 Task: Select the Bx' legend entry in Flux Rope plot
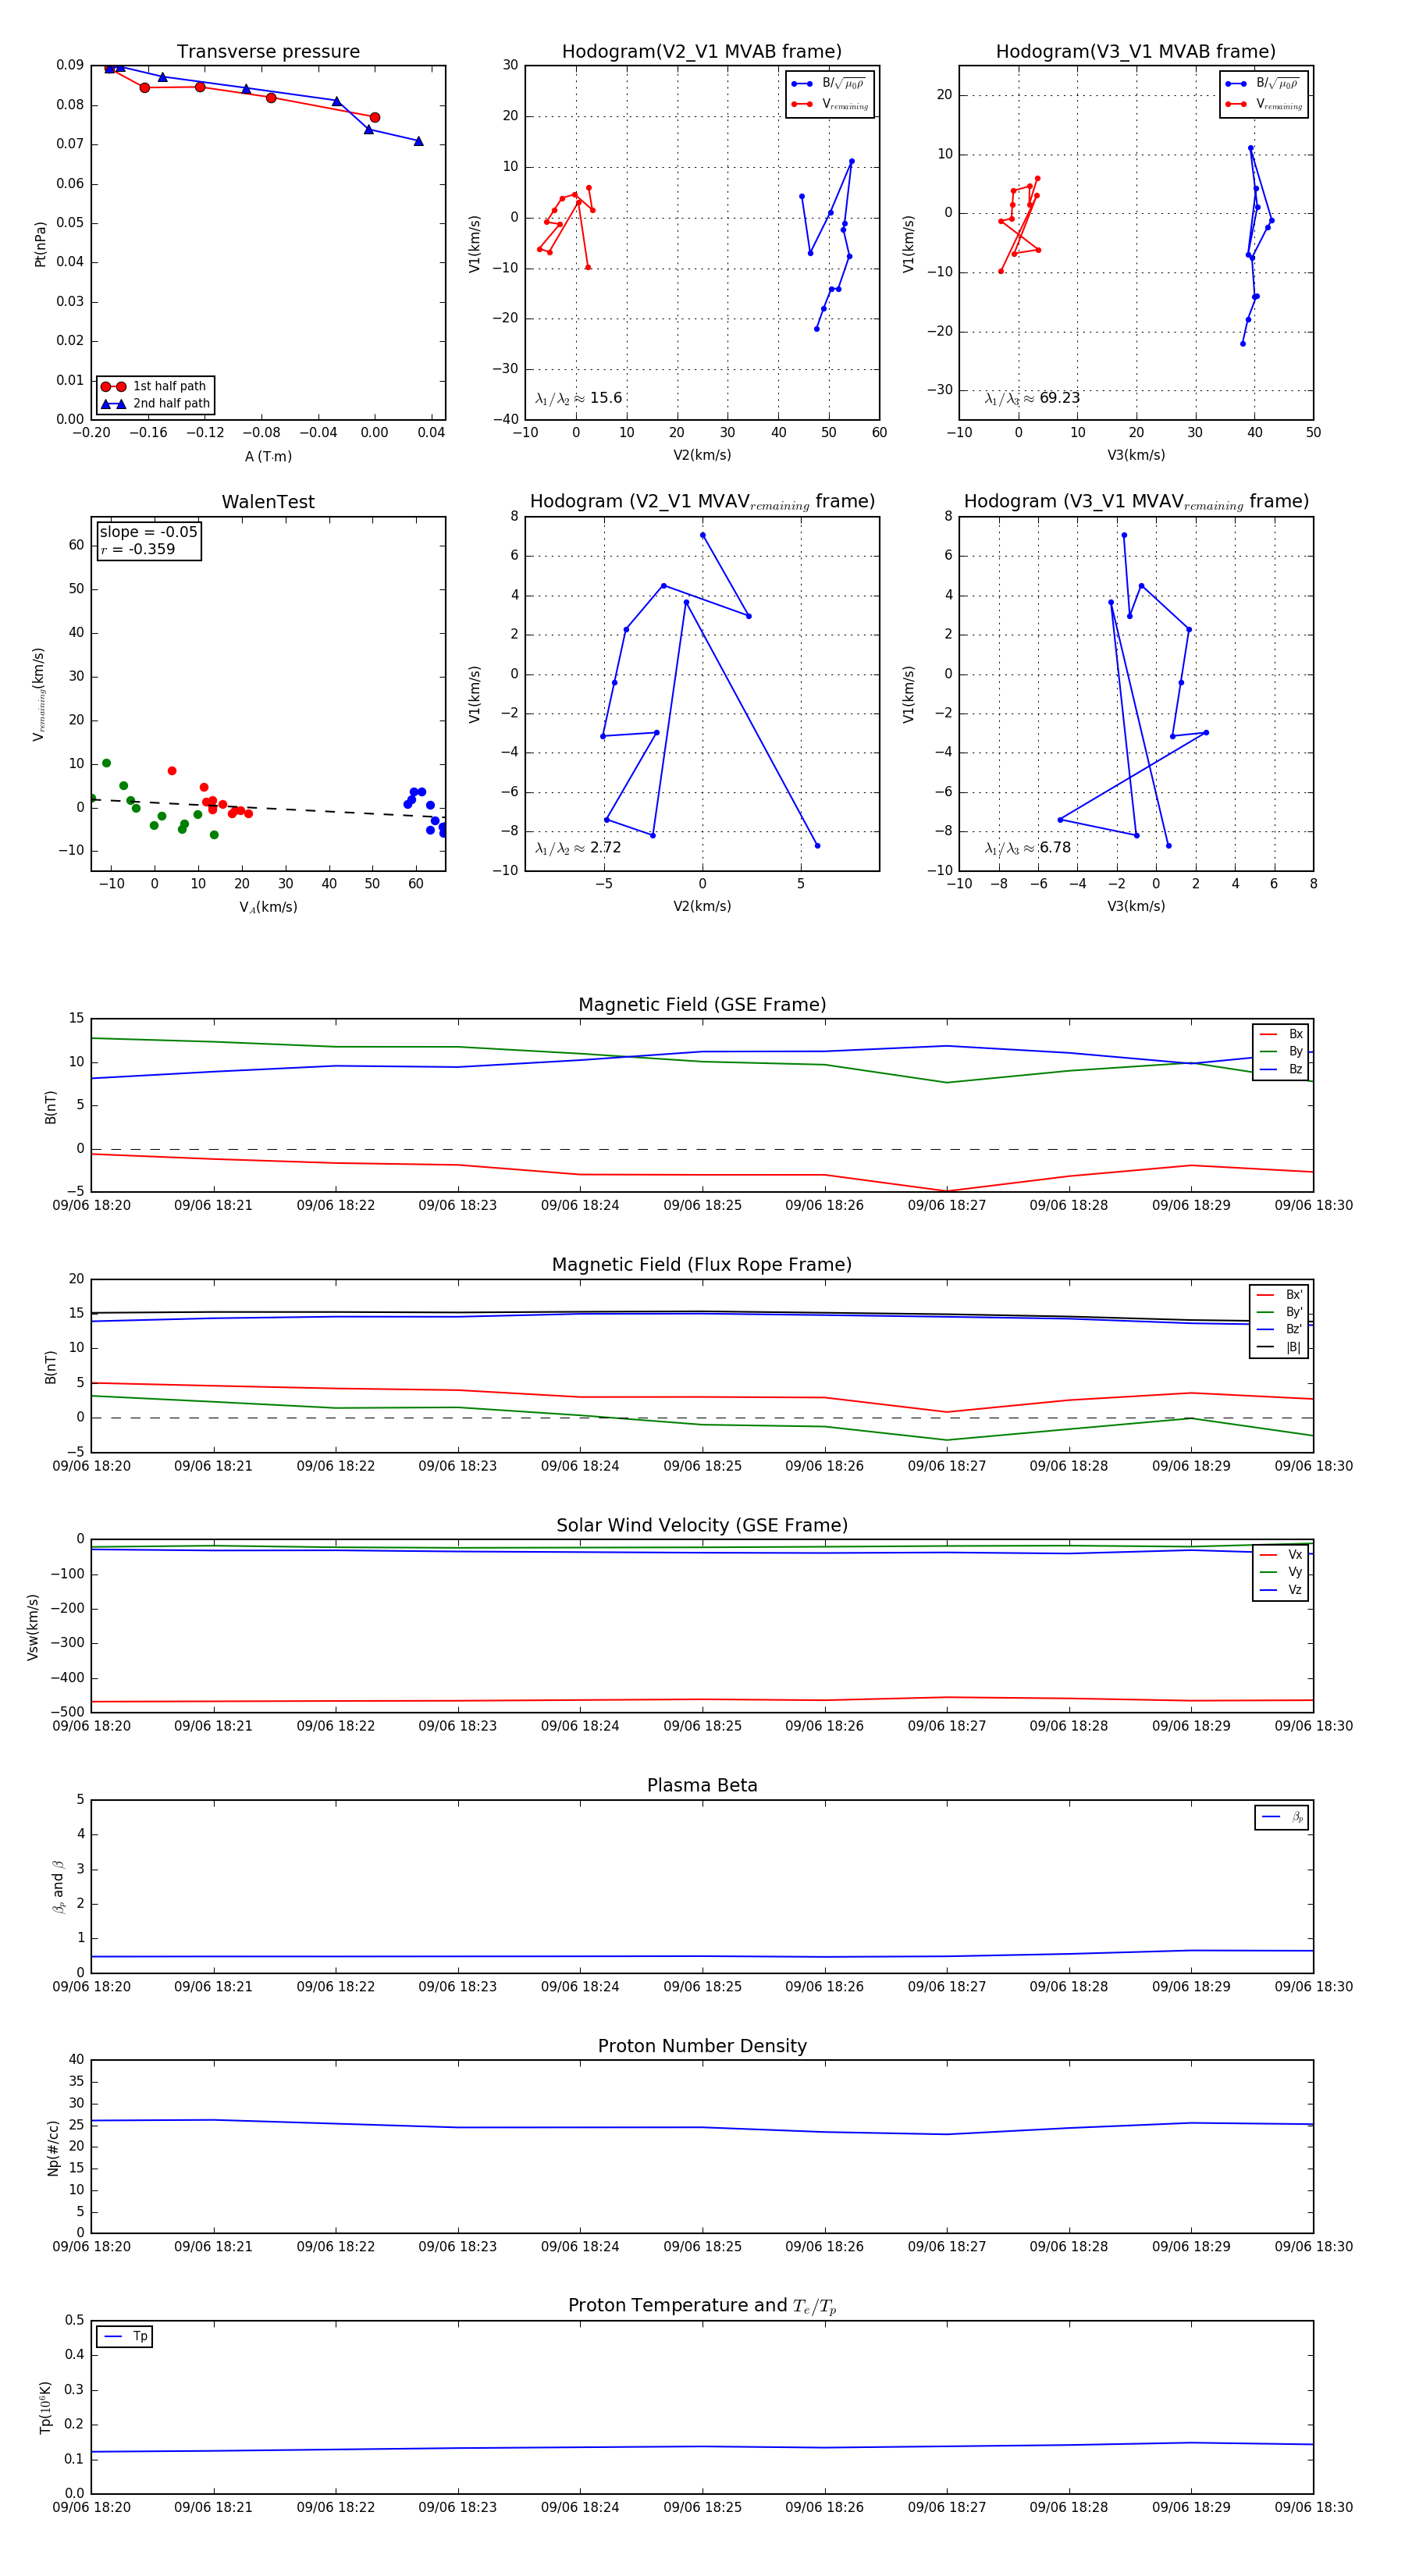click(x=1280, y=1295)
